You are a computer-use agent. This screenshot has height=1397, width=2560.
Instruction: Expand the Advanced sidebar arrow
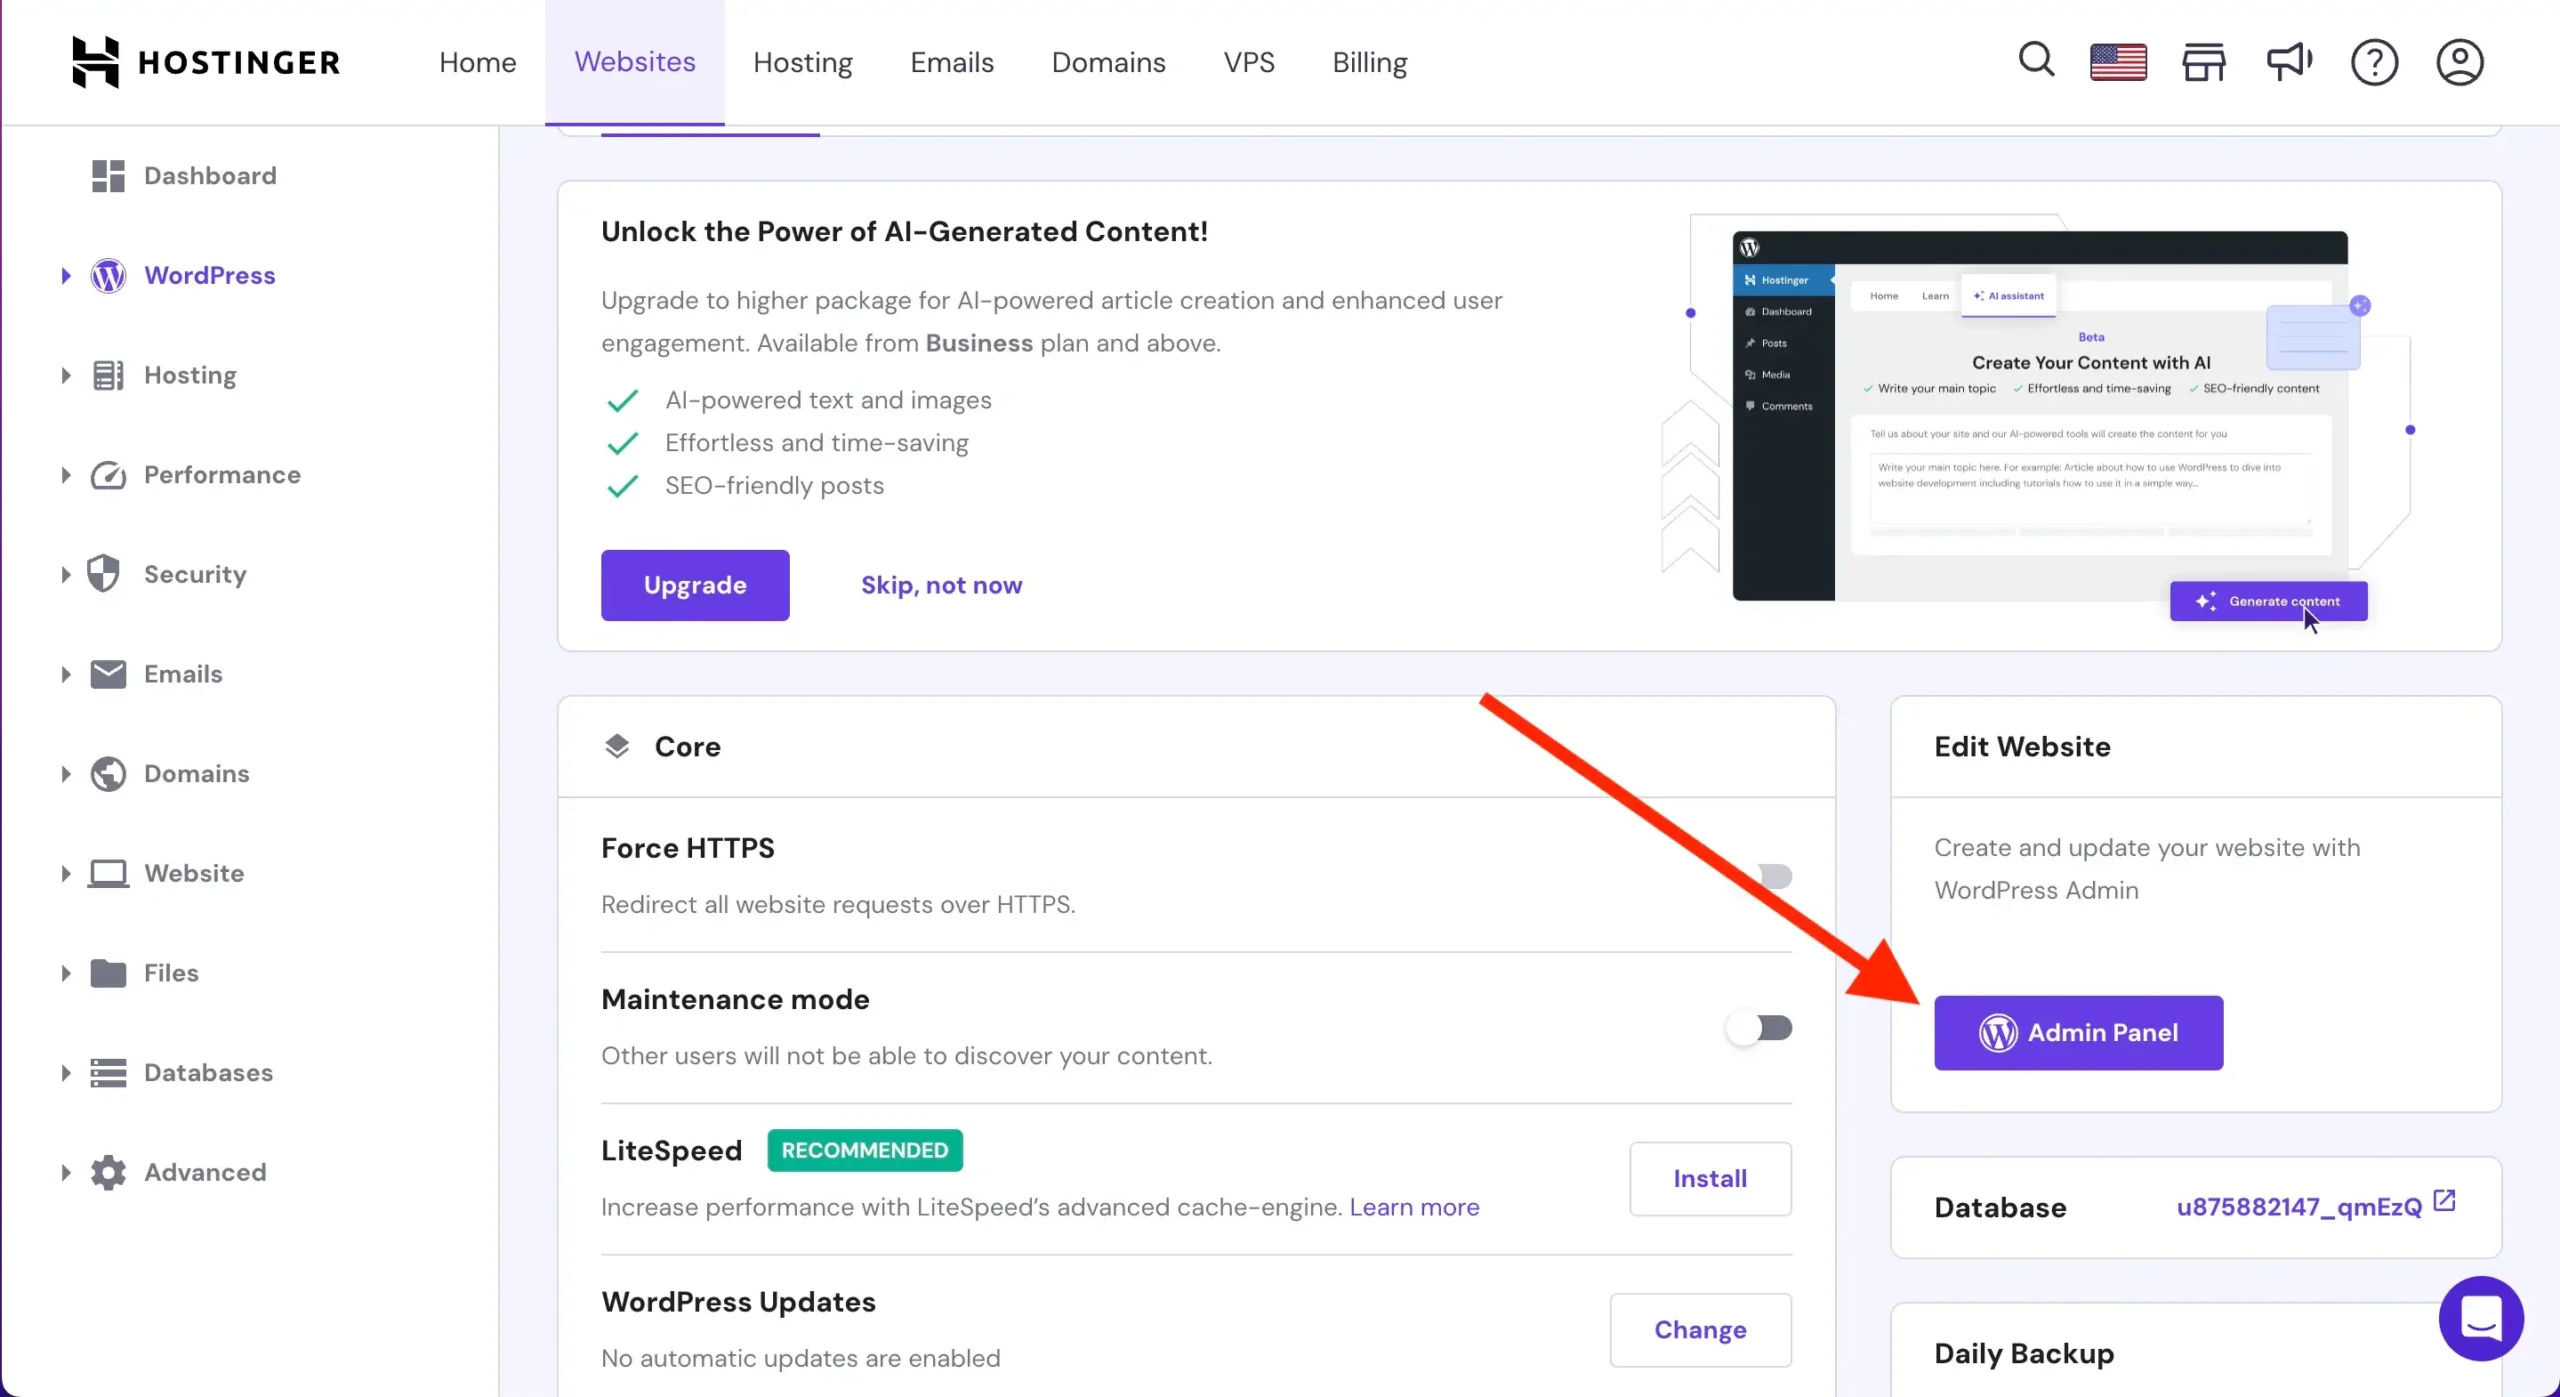(66, 1172)
